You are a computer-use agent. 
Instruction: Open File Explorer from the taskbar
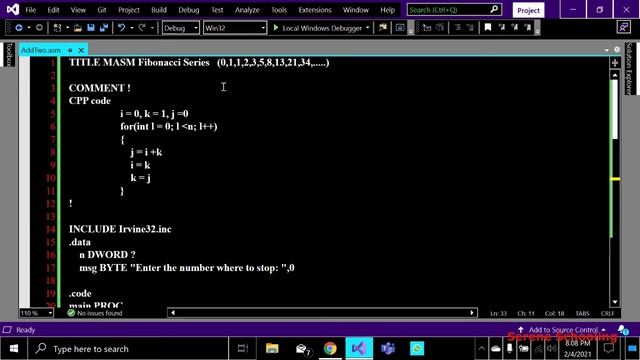coord(272,349)
